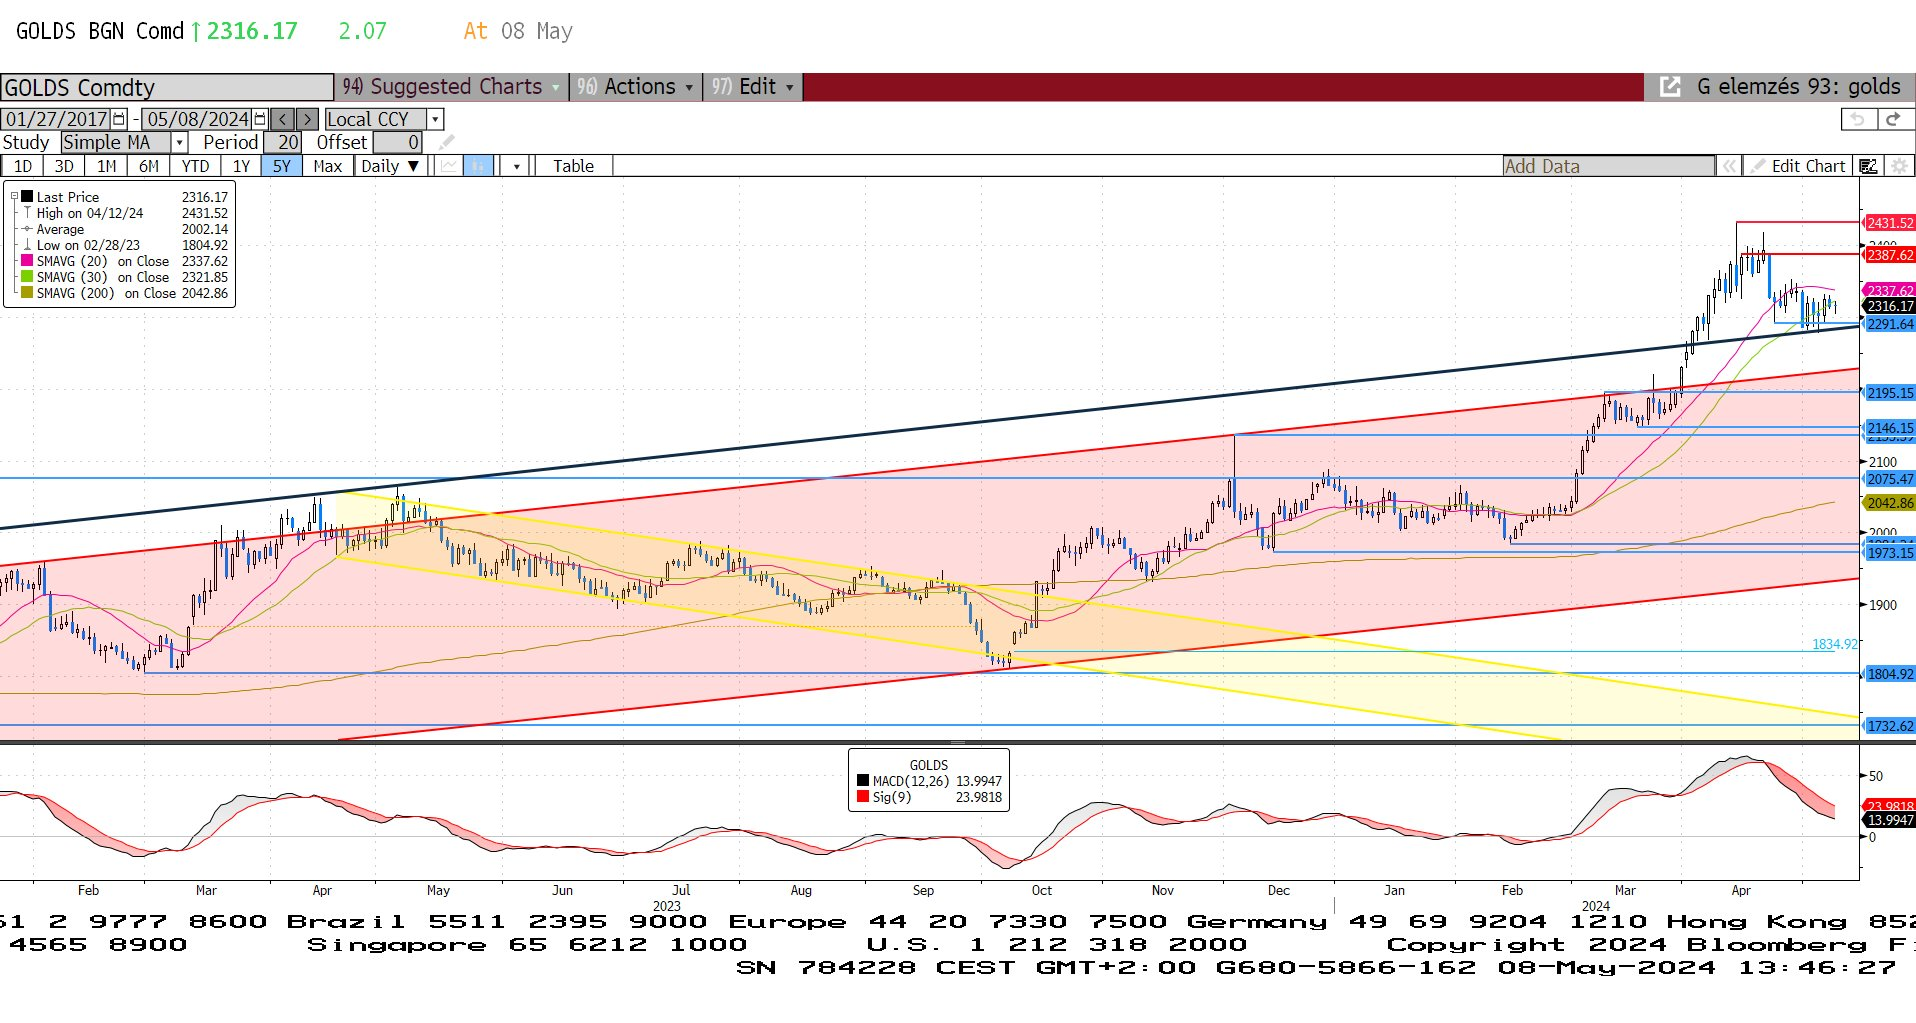
Task: Collapse side panel double-chevron icon
Action: [1729, 166]
